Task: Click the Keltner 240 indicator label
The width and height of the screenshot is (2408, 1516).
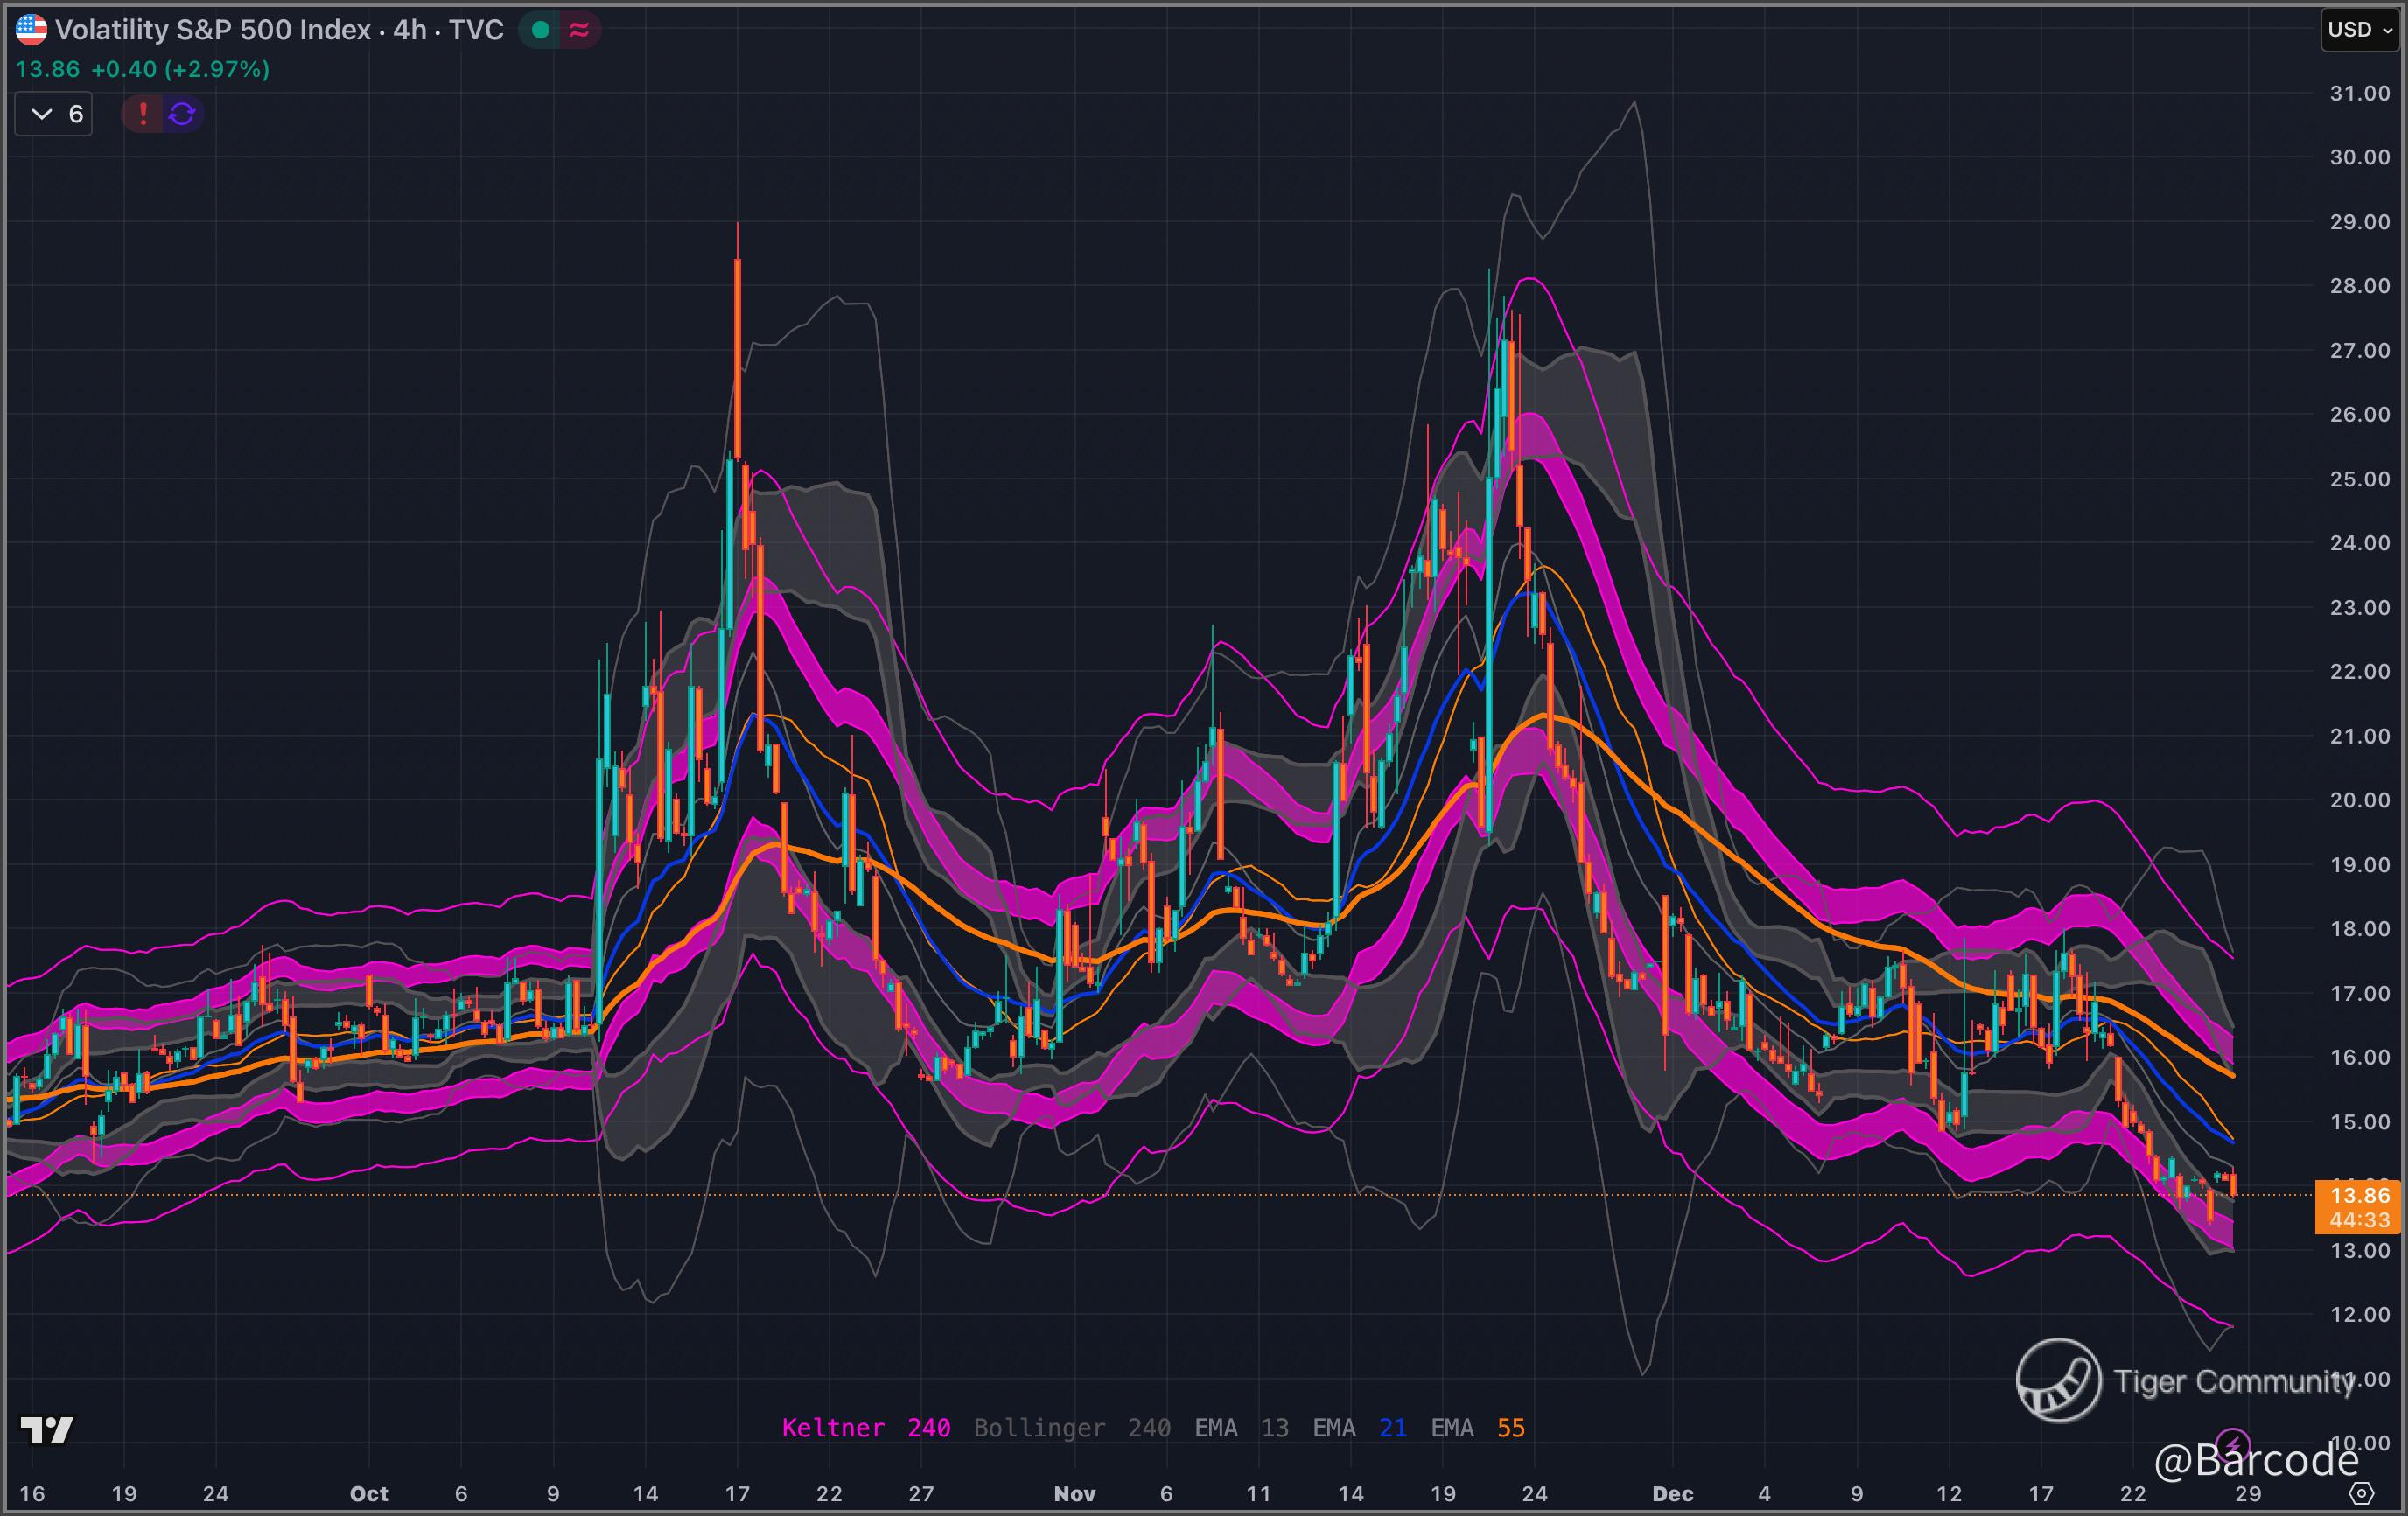Action: pos(865,1428)
